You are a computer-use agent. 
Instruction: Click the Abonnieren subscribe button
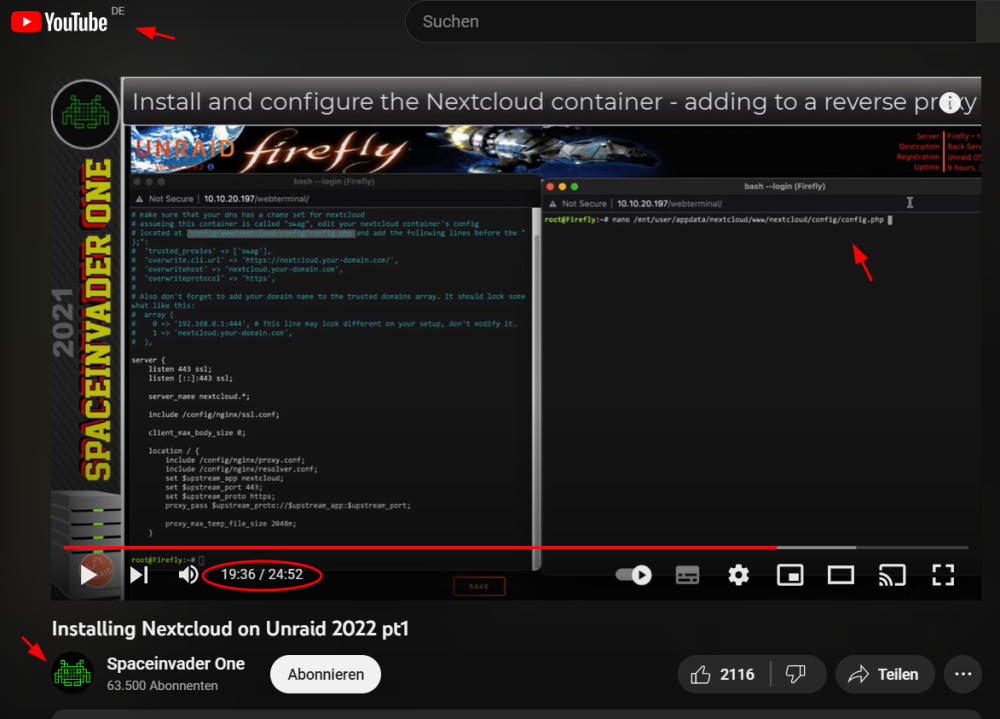tap(325, 674)
